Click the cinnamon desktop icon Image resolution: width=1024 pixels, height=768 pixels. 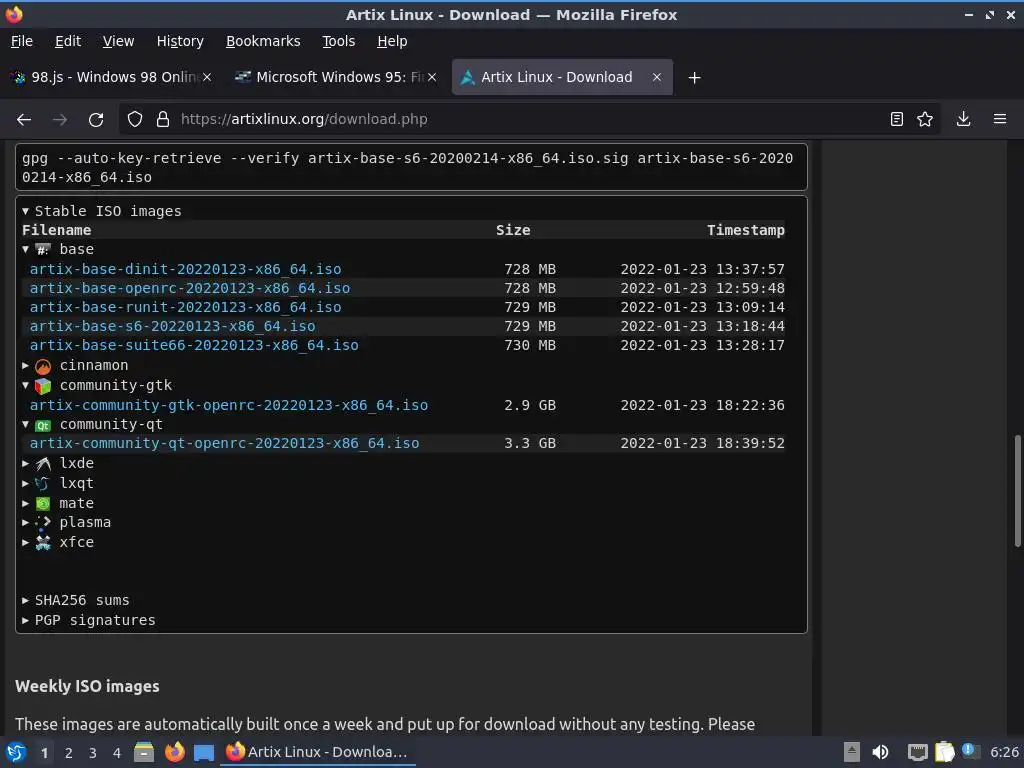[x=43, y=366]
